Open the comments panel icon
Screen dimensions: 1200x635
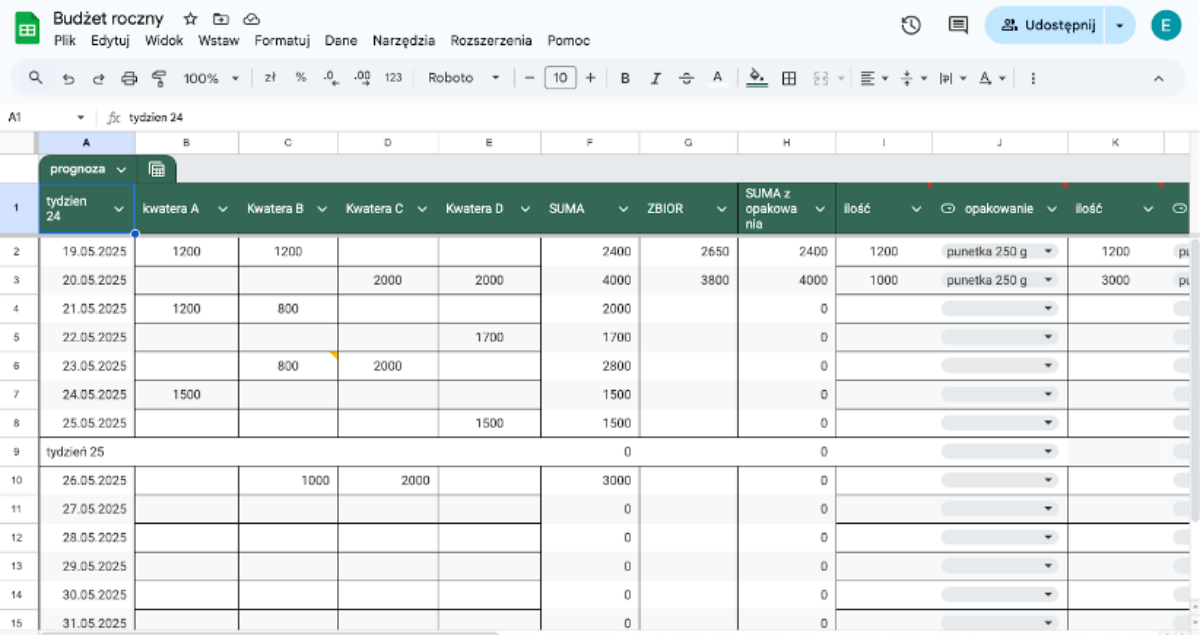pos(958,25)
